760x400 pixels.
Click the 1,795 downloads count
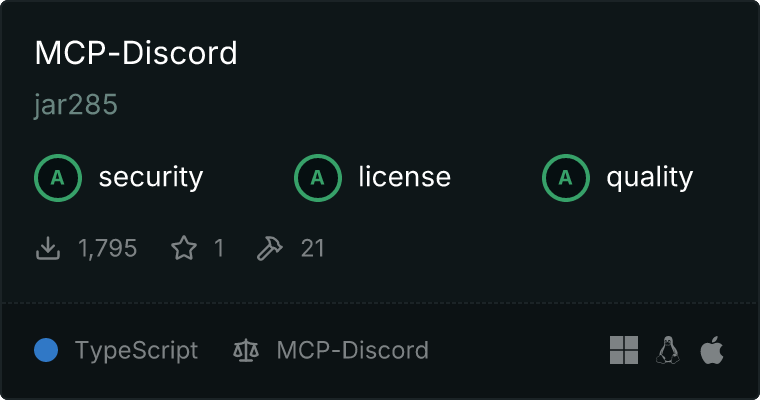tap(108, 249)
